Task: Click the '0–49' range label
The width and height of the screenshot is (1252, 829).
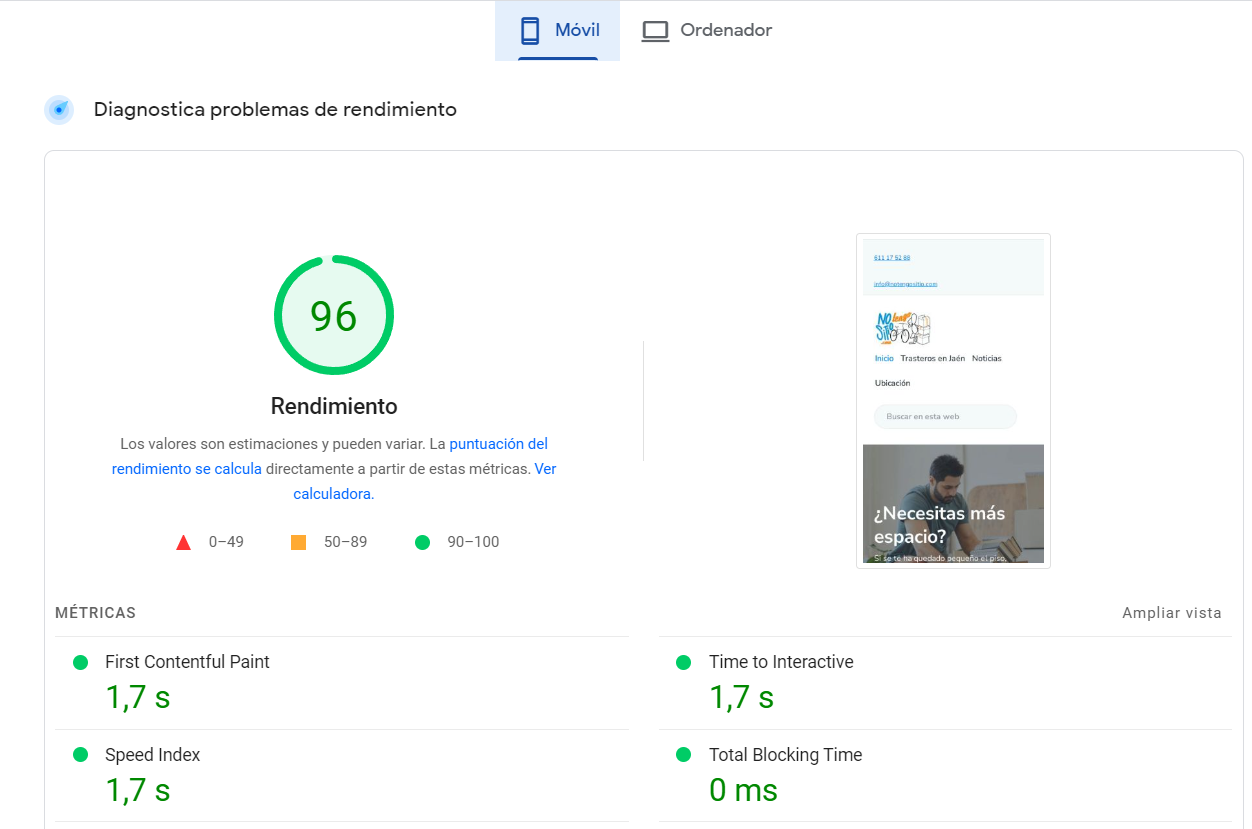Action: pyautogui.click(x=226, y=542)
